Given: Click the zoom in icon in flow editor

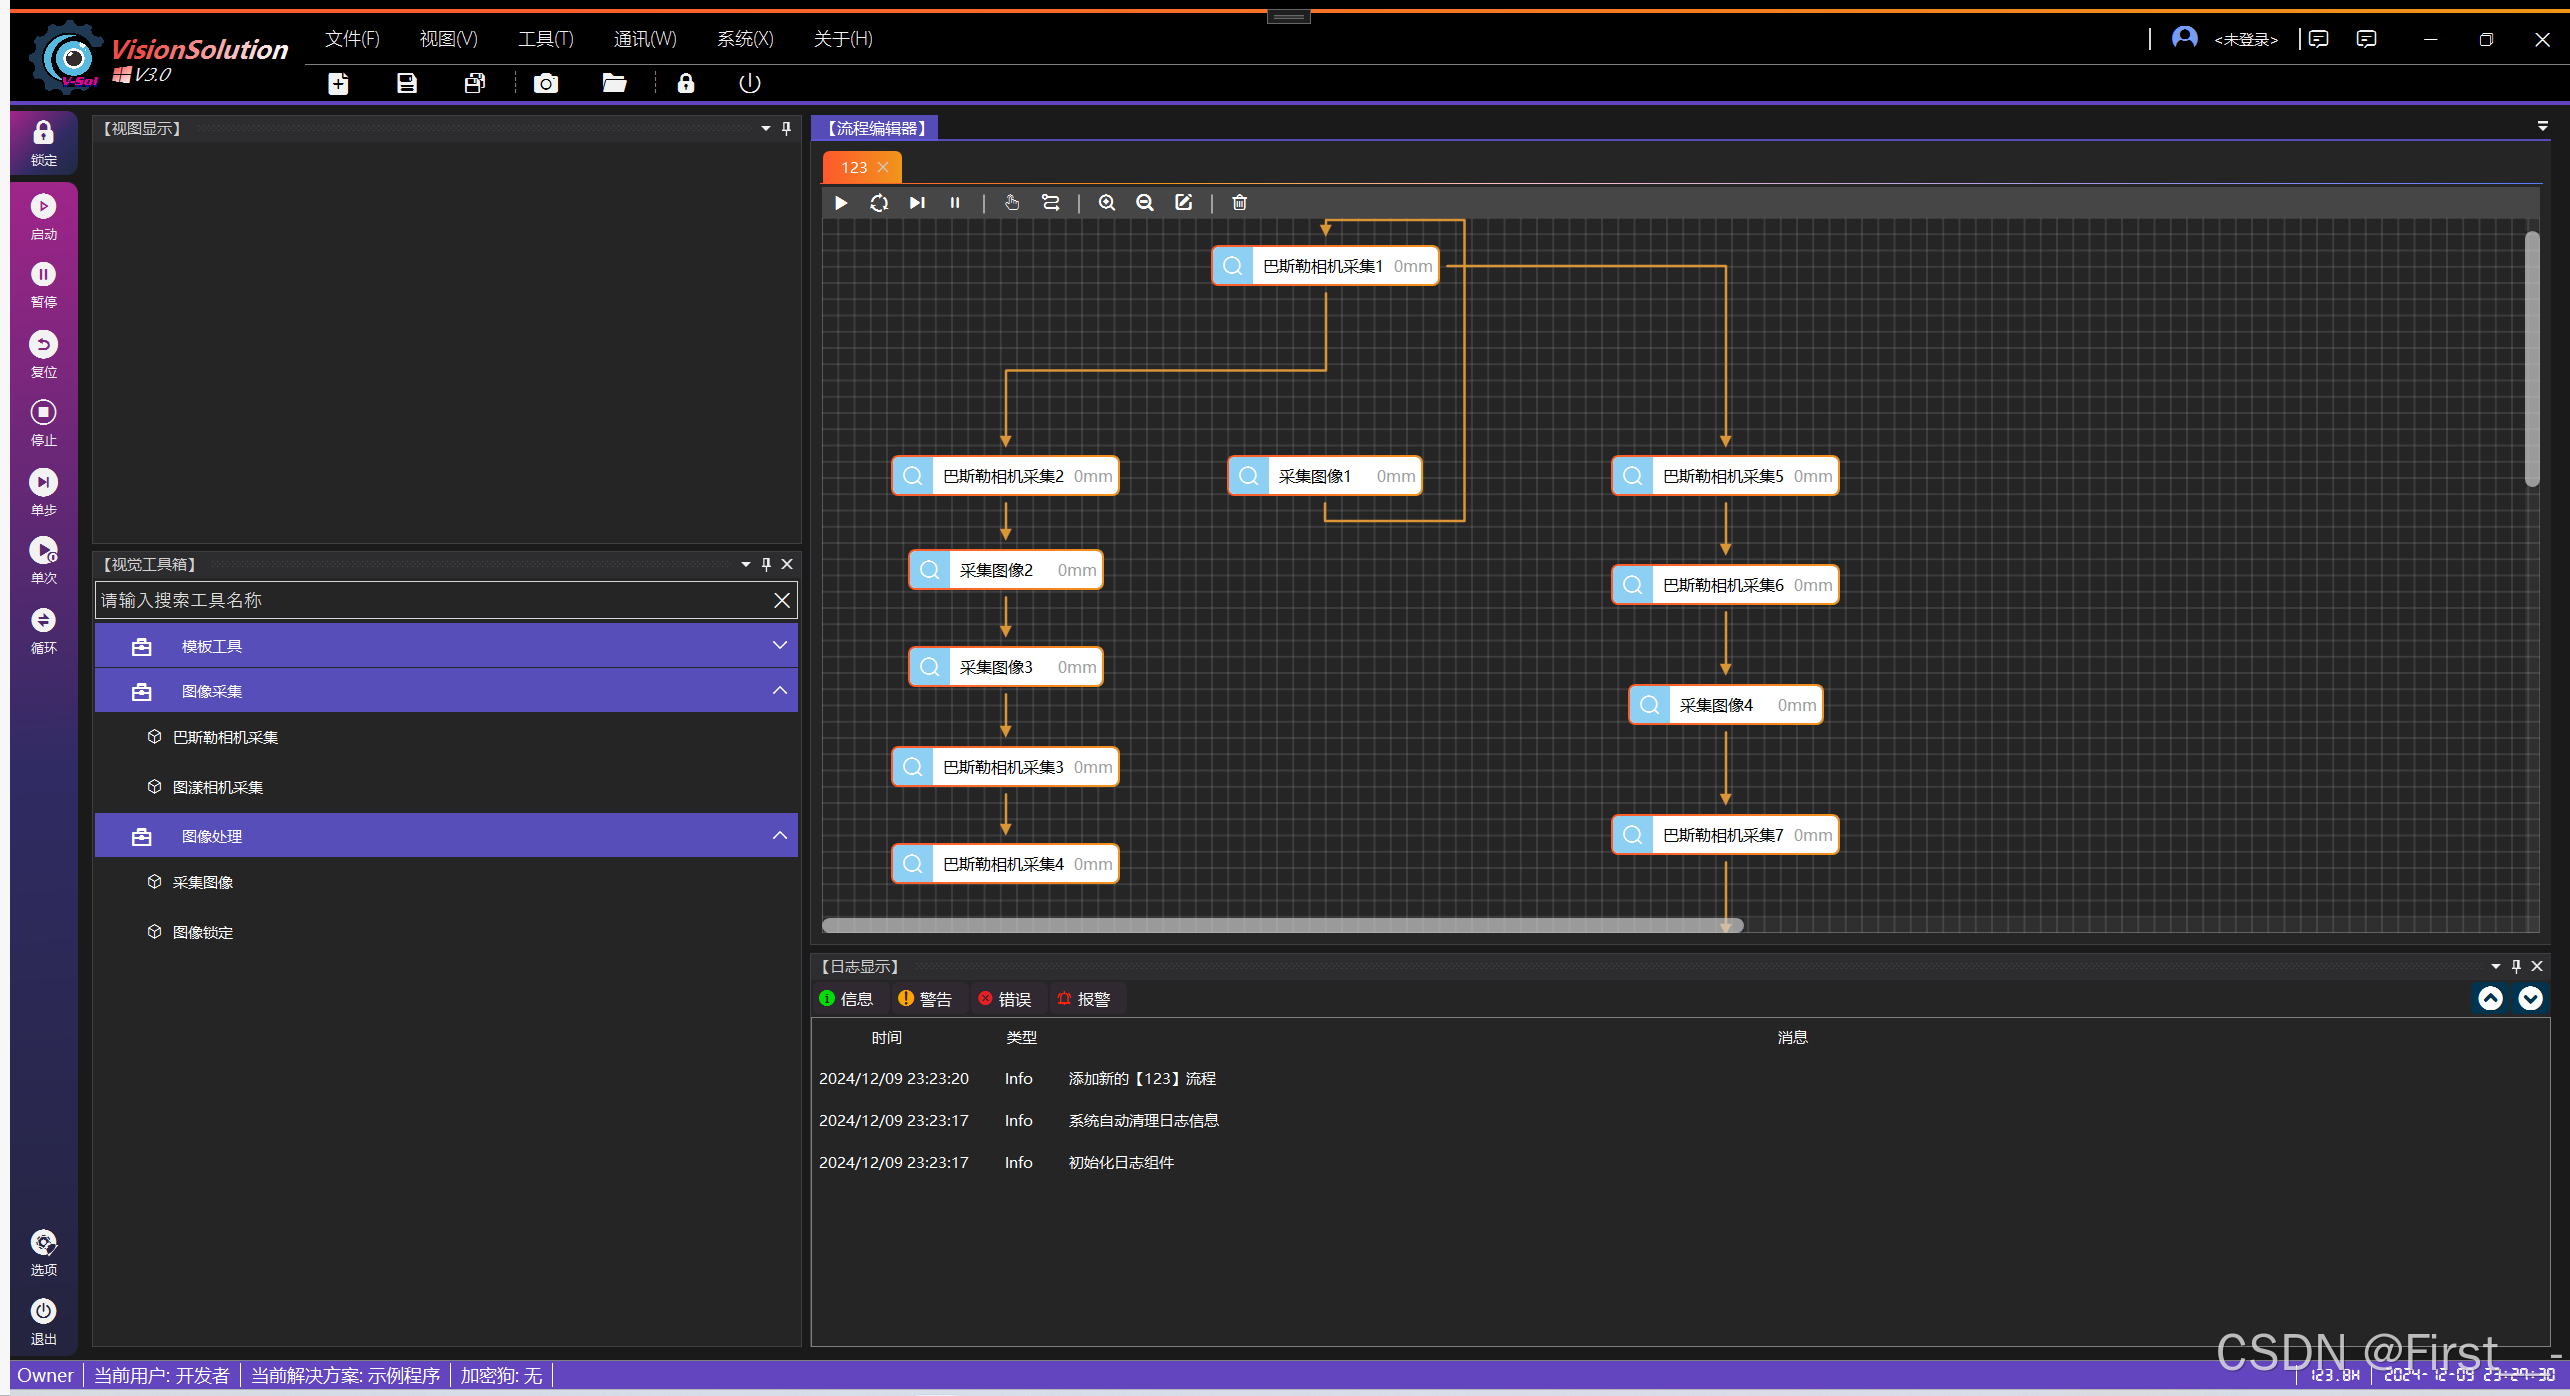Looking at the screenshot, I should (x=1106, y=203).
